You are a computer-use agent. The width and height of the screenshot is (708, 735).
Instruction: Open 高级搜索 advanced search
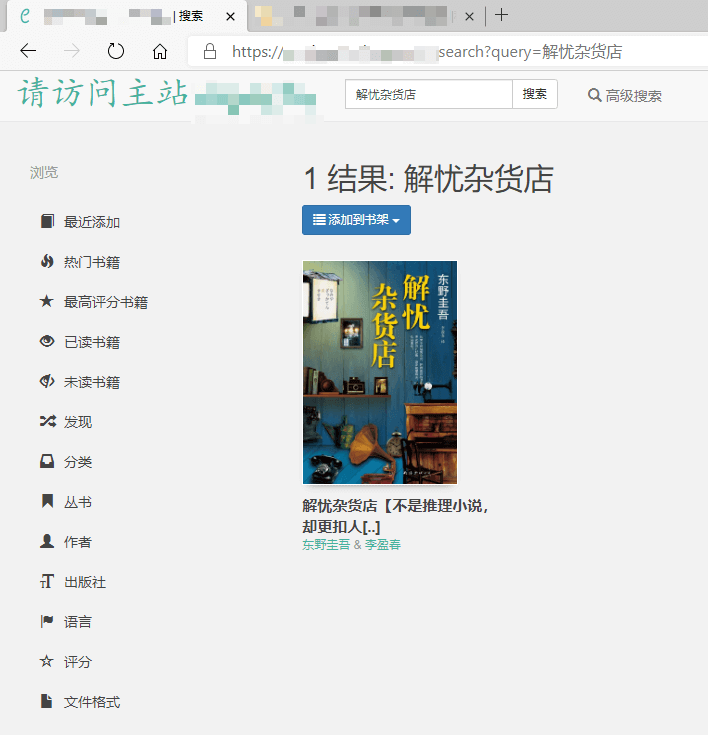625,96
